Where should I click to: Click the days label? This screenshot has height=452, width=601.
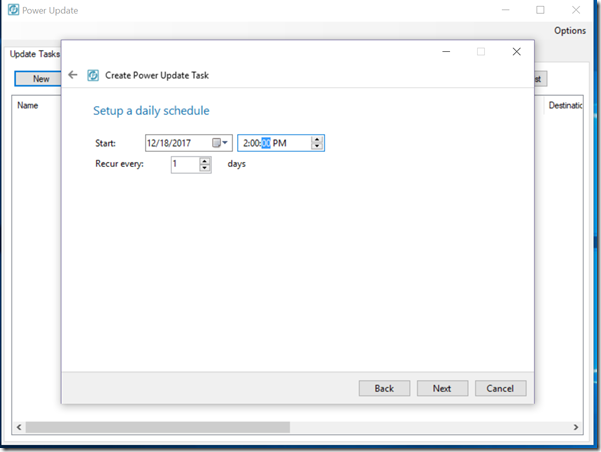236,164
